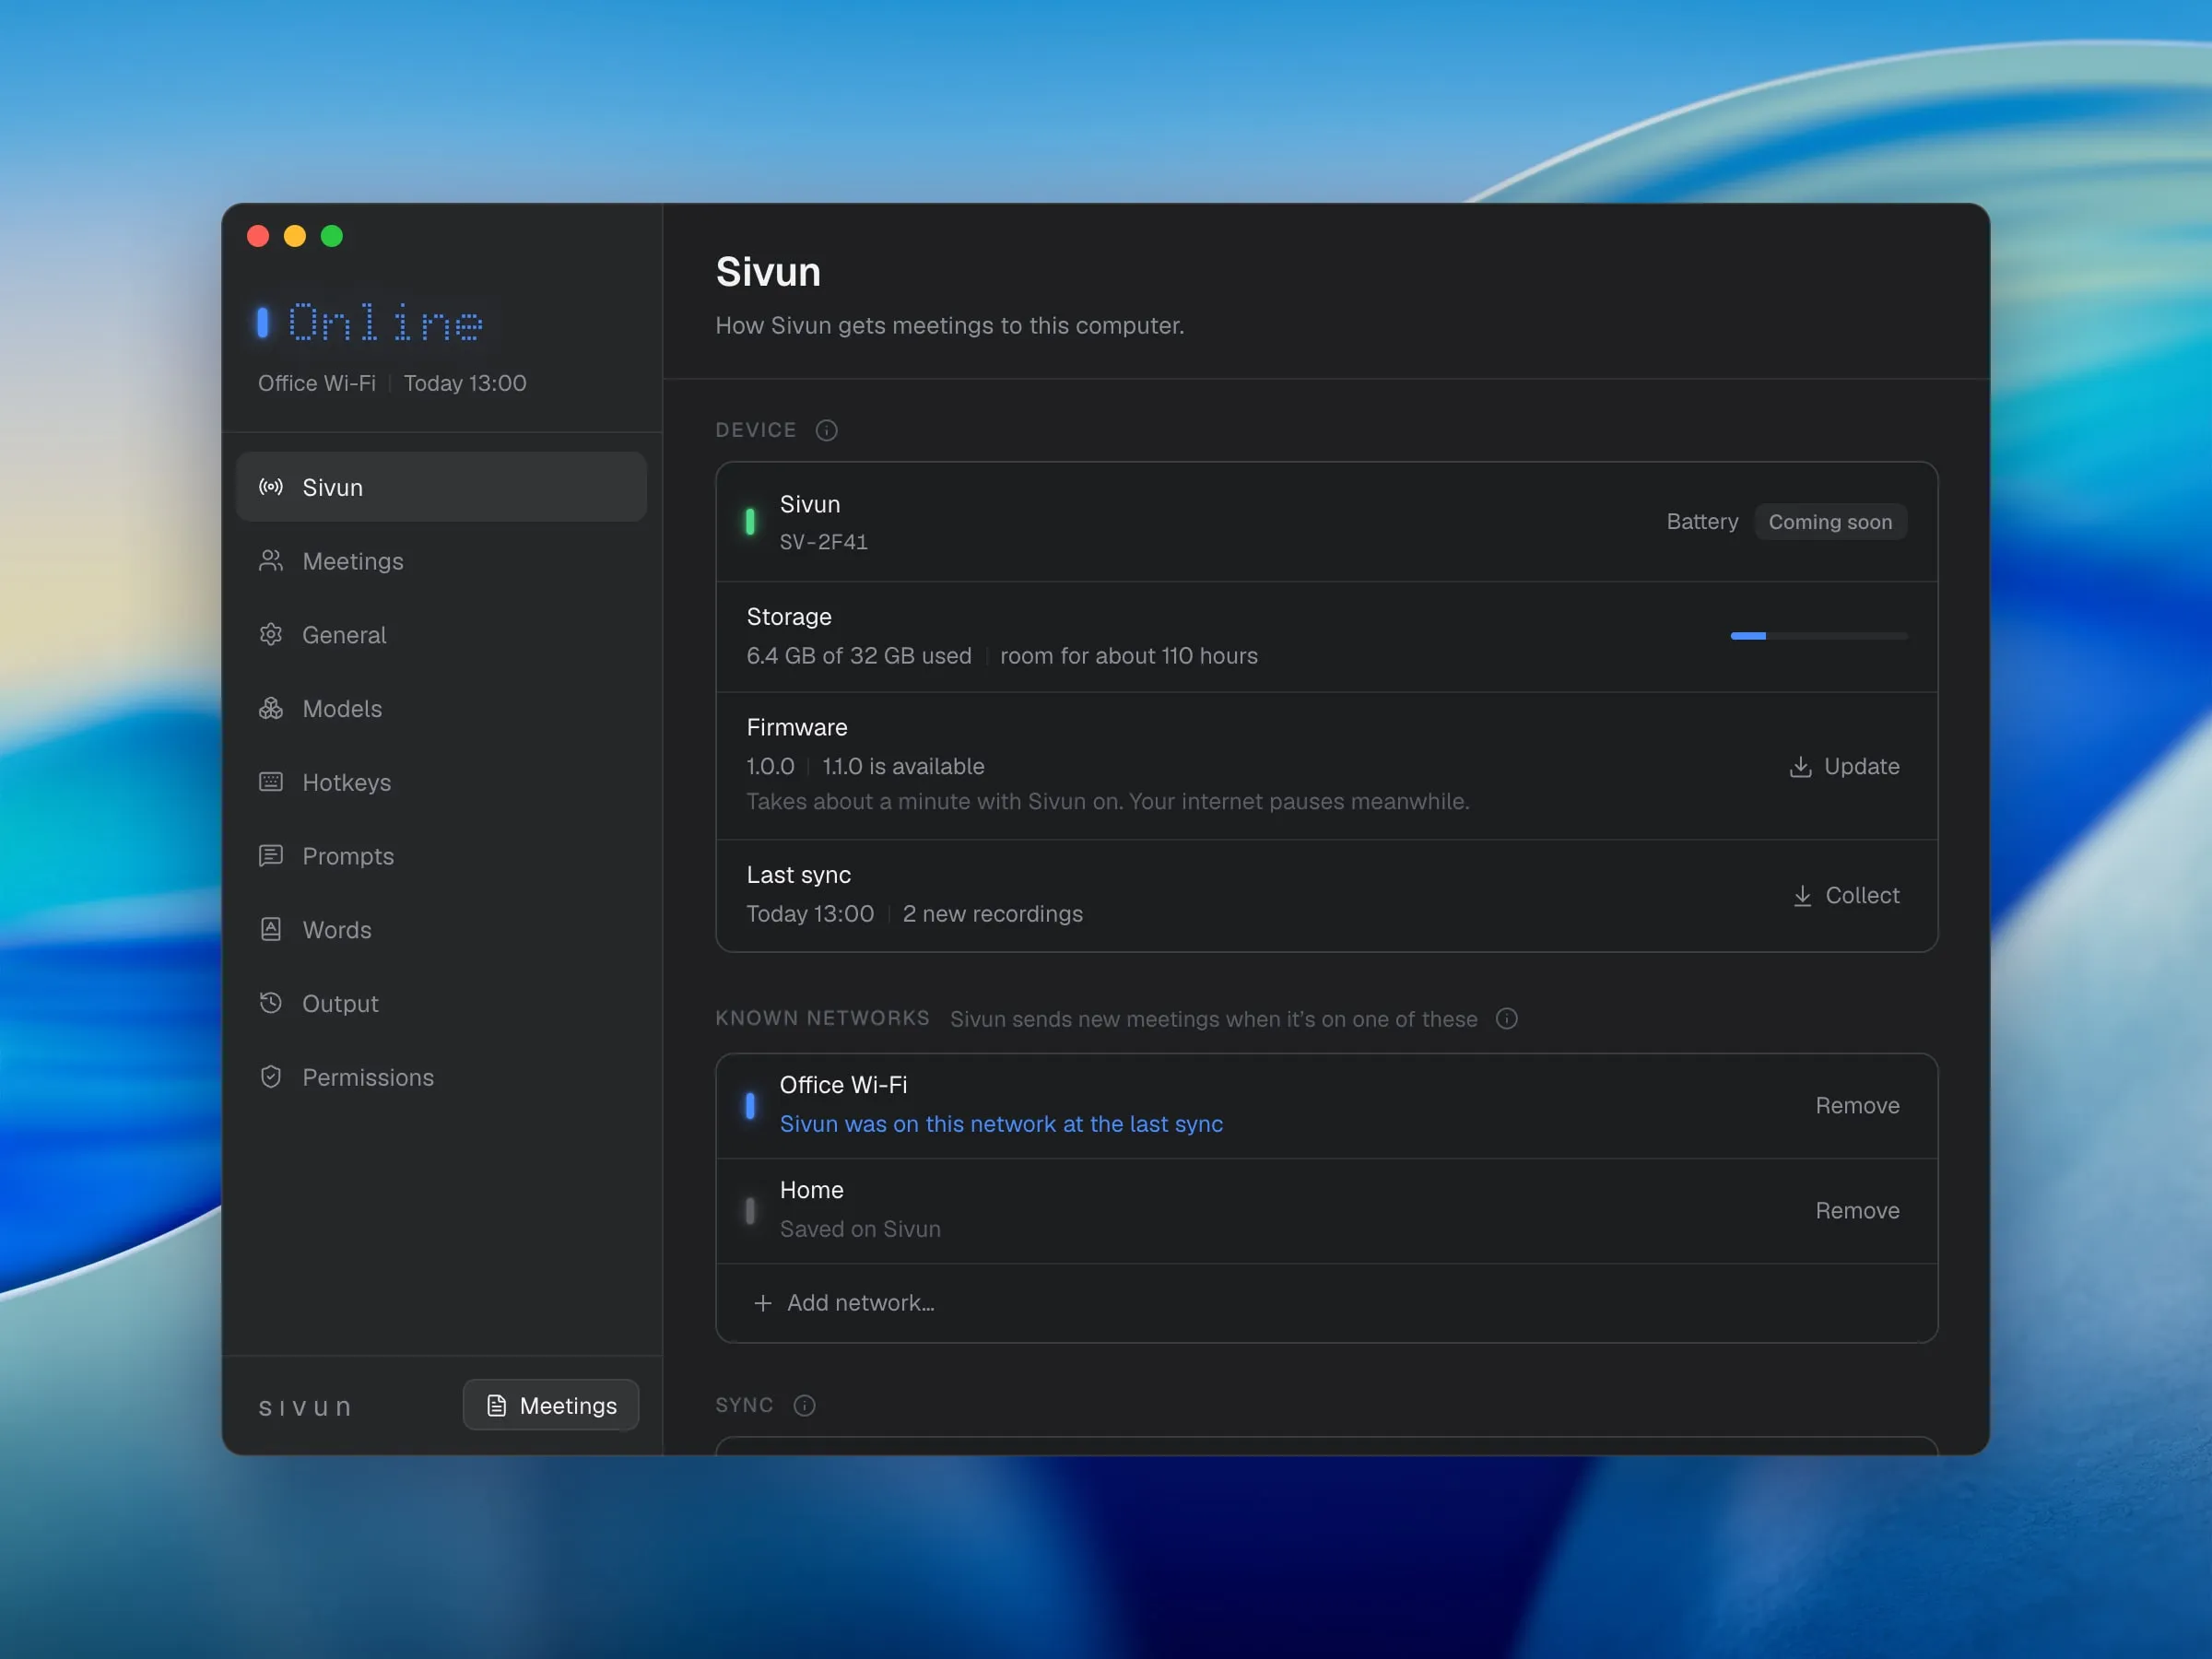The height and width of the screenshot is (1659, 2212).
Task: Click the download icon next to Update
Action: point(1800,767)
